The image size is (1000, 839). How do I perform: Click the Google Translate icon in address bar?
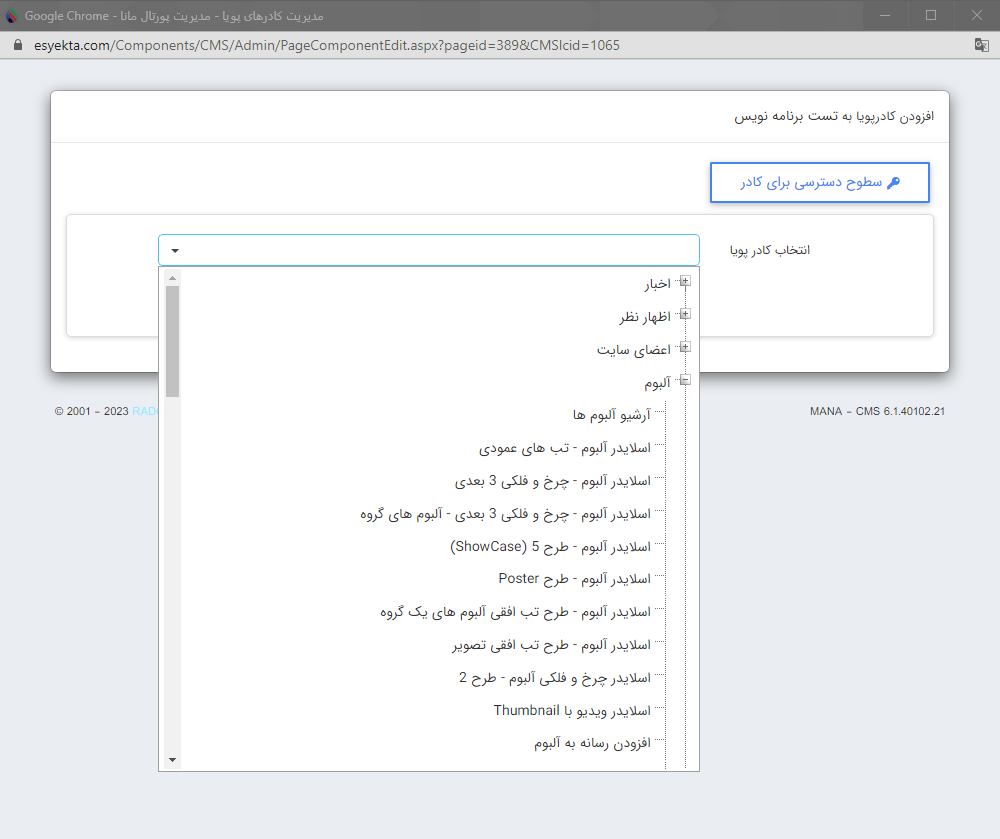click(981, 45)
